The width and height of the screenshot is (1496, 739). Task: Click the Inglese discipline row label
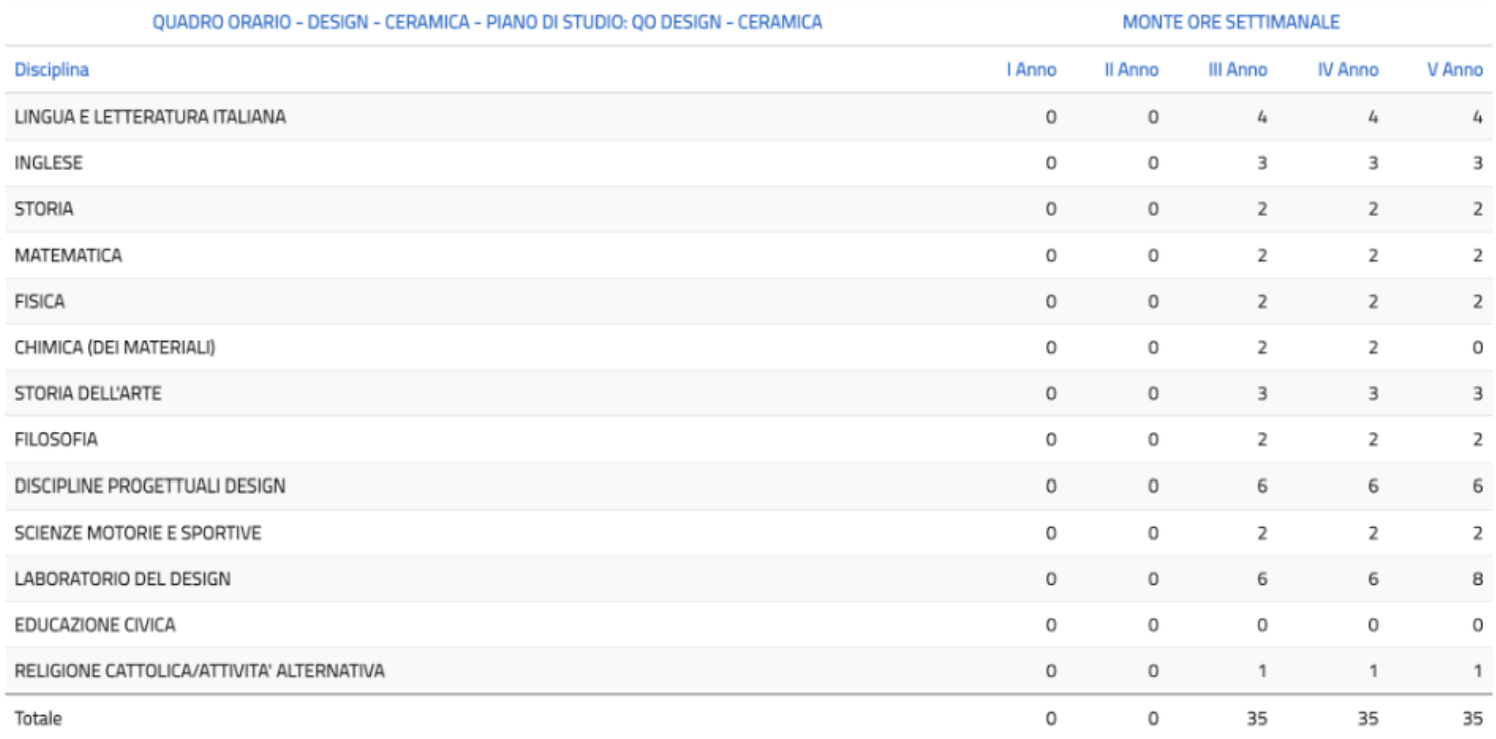(x=48, y=163)
